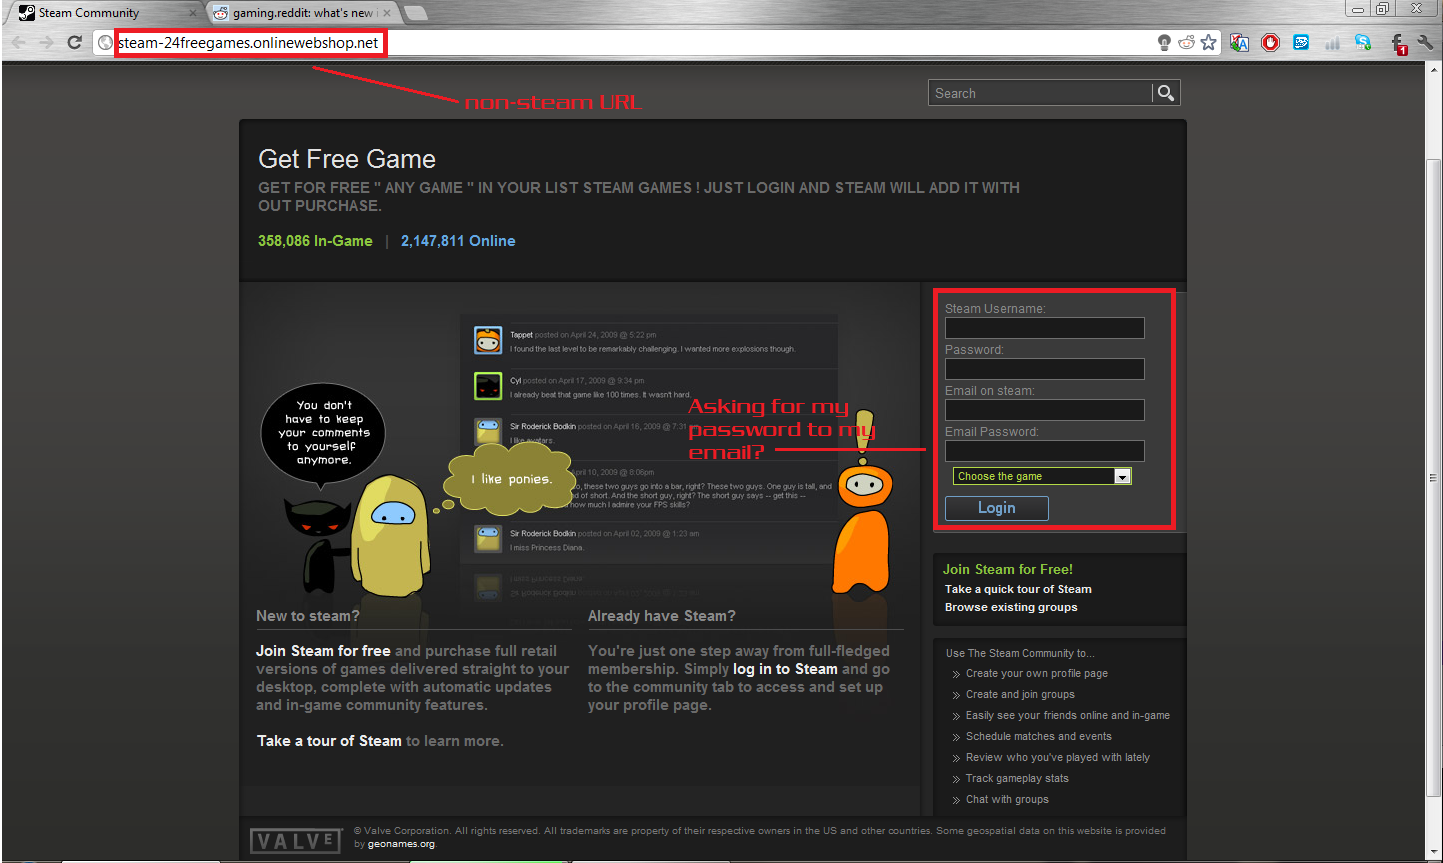The height and width of the screenshot is (863, 1443).
Task: Reload the page with the refresh icon
Action: [74, 42]
